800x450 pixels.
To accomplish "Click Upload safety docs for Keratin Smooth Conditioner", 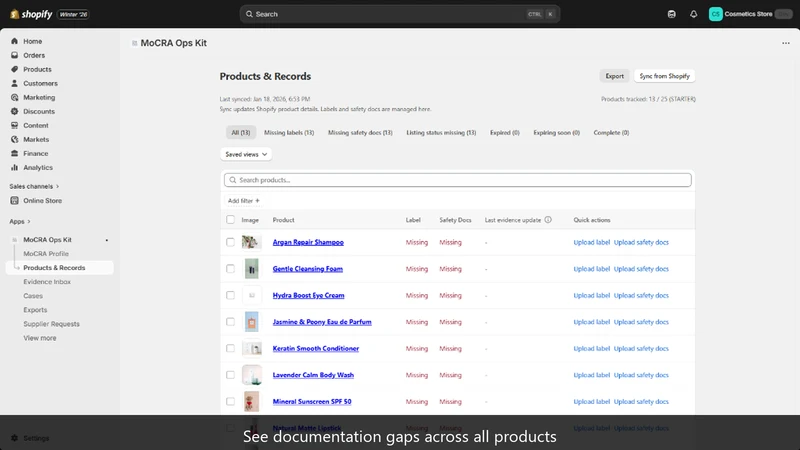I will (641, 348).
